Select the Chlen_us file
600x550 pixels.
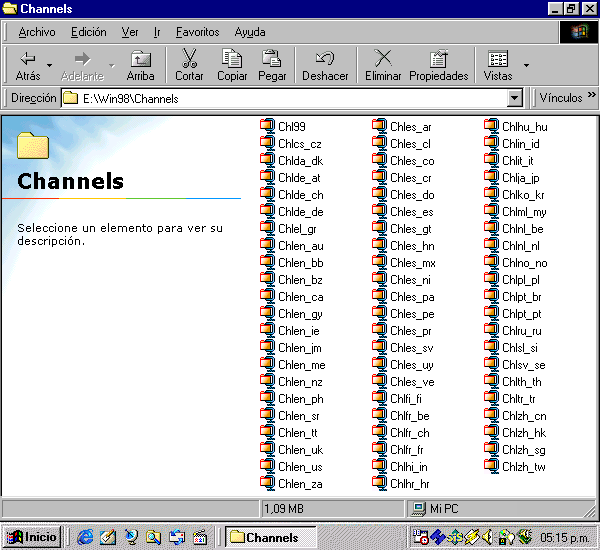[x=291, y=467]
